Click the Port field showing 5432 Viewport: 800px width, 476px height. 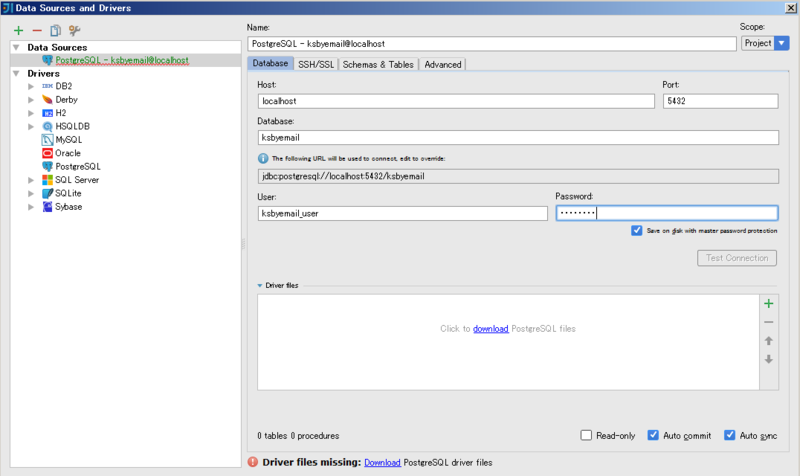(720, 101)
